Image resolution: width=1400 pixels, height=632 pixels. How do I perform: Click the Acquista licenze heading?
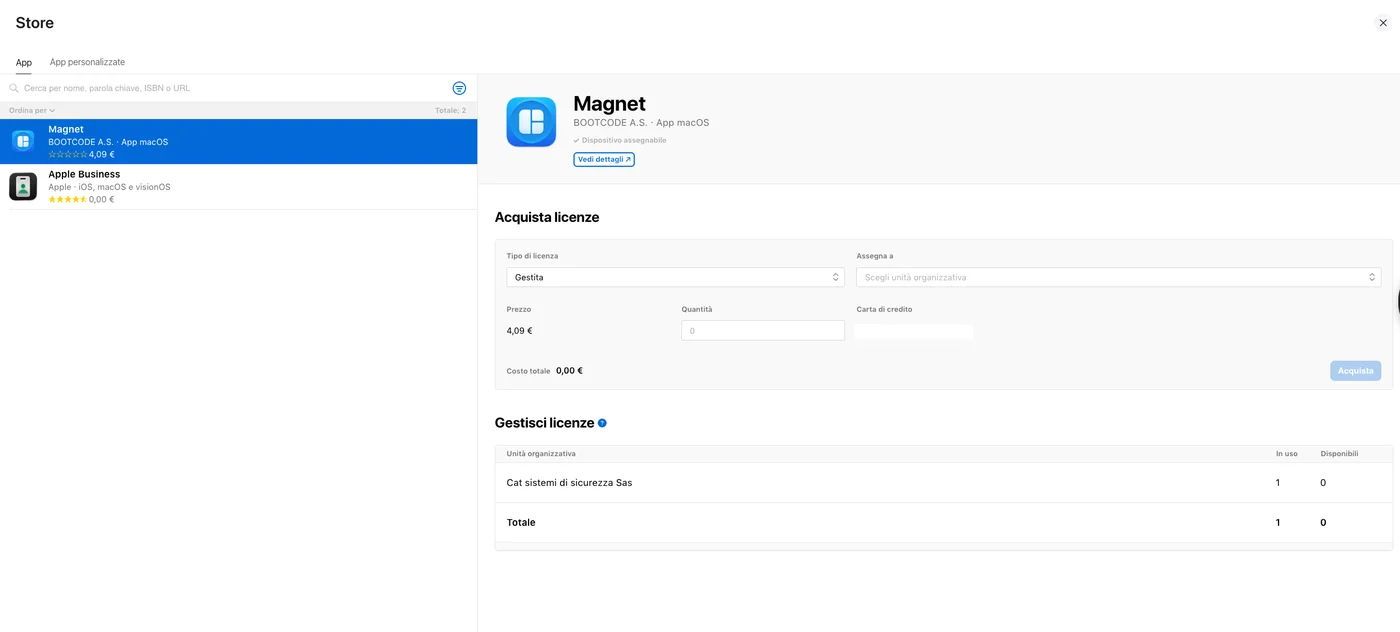[x=547, y=217]
